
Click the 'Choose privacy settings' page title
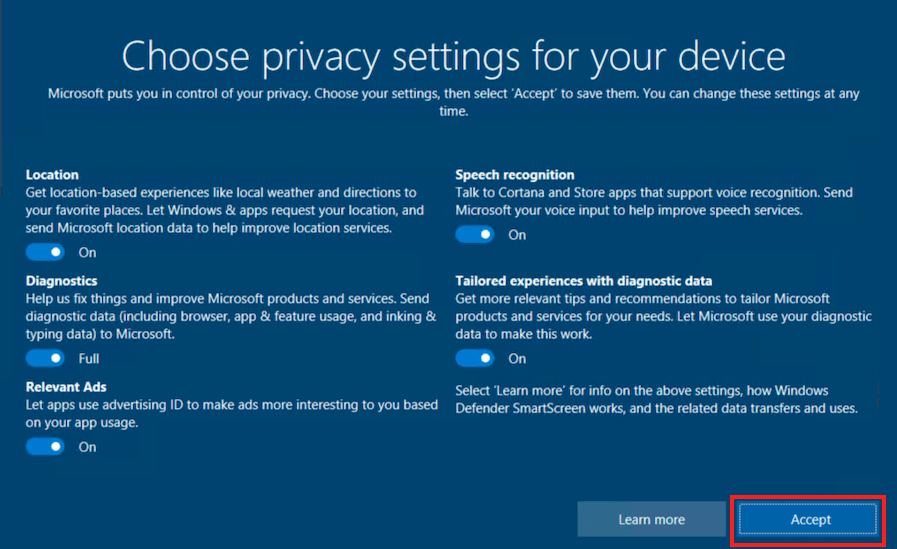(454, 57)
